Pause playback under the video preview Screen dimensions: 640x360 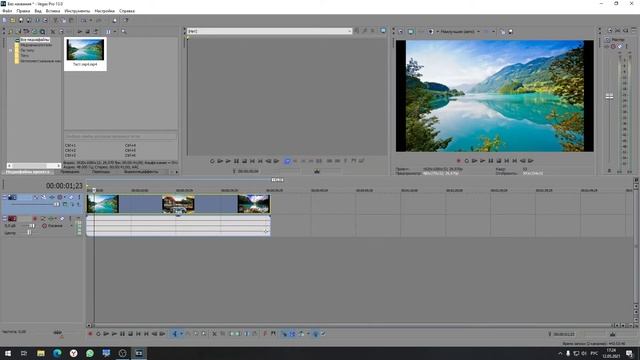coord(491,161)
